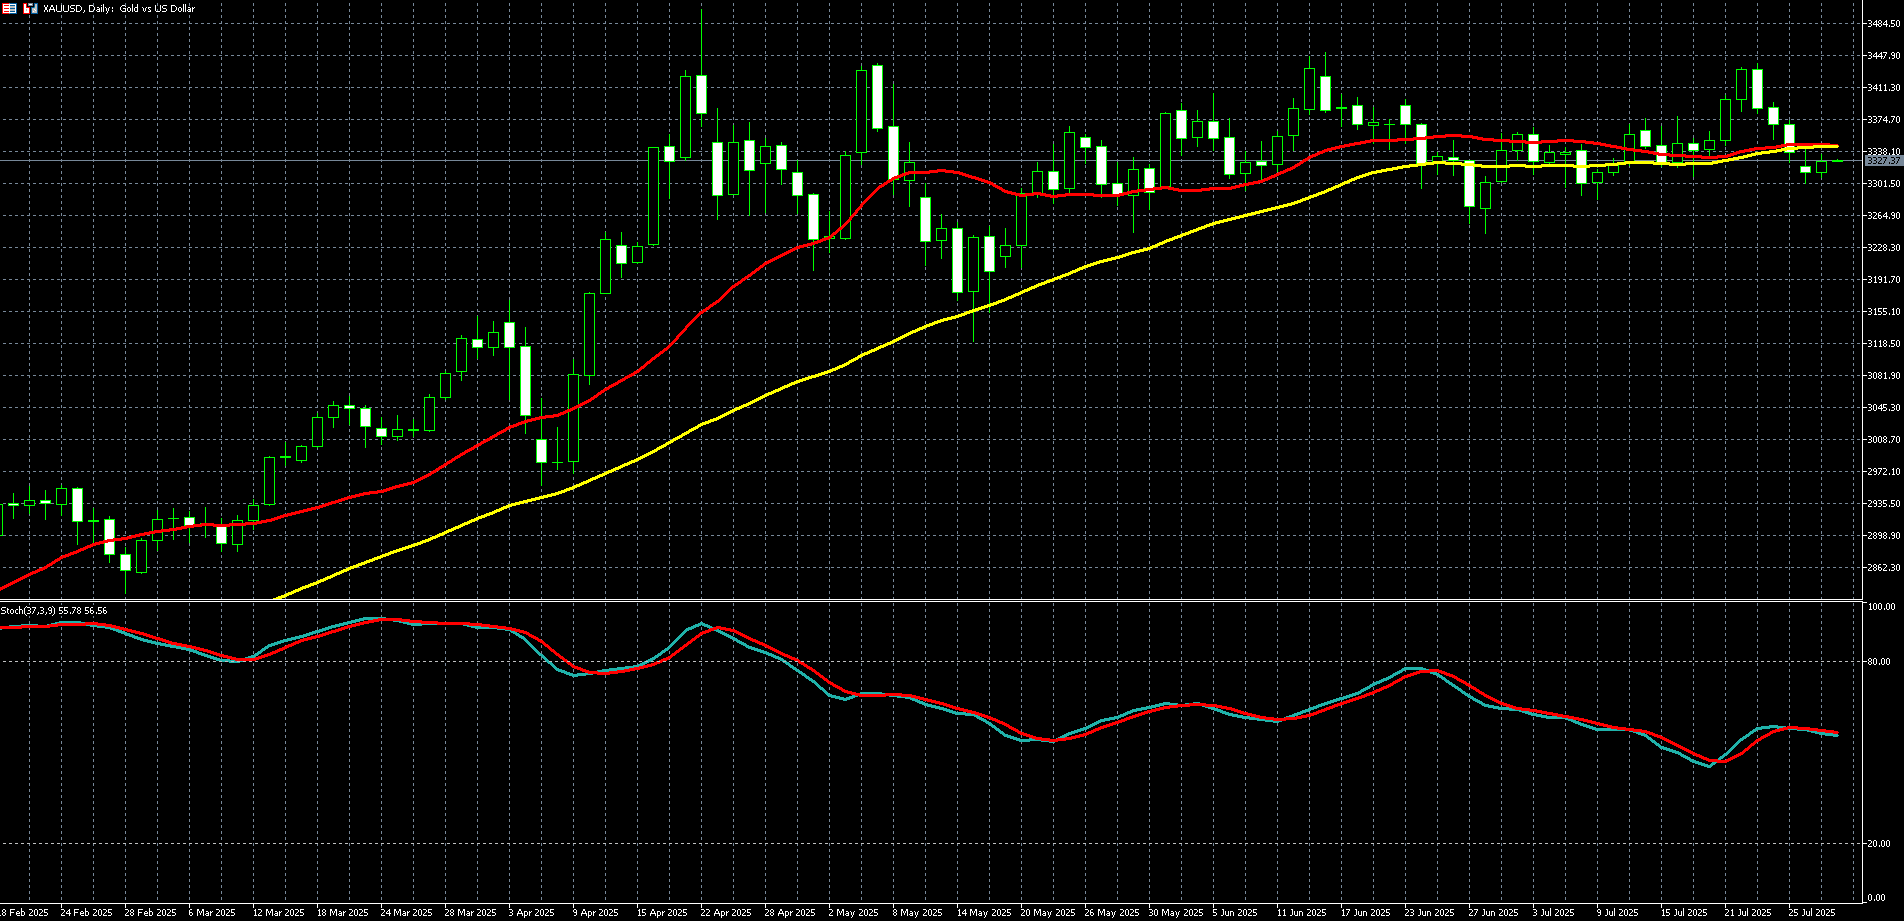Click the 20.00 stochastic level label
1904x921 pixels.
click(1879, 844)
